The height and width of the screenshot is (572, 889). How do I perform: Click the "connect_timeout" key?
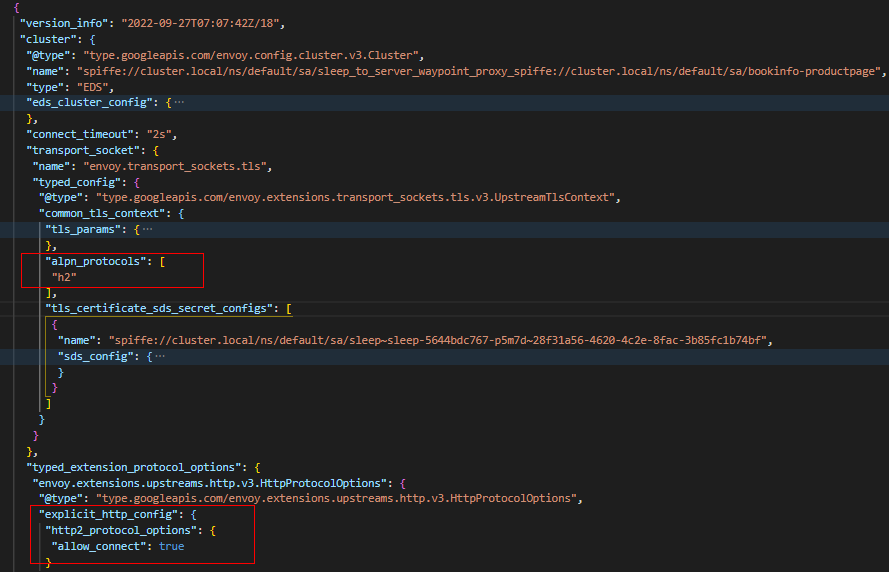pyautogui.click(x=80, y=134)
